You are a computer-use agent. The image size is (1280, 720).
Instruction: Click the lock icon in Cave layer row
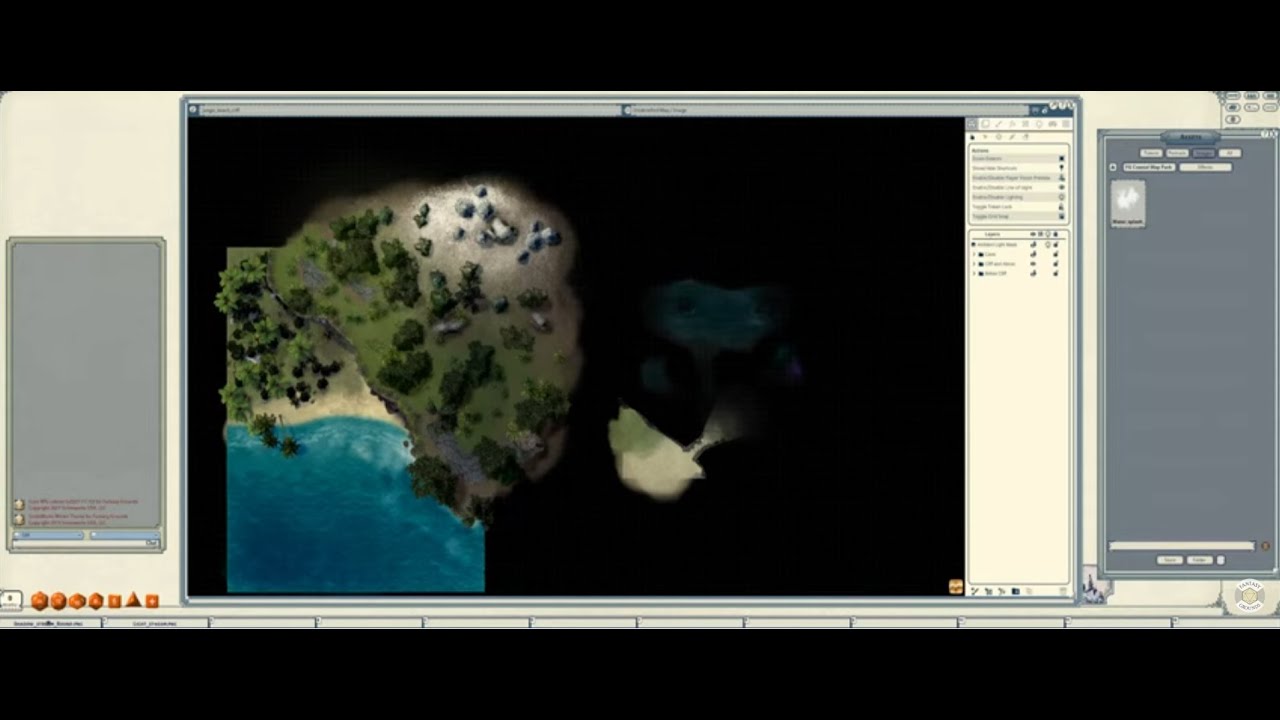[x=1055, y=254]
